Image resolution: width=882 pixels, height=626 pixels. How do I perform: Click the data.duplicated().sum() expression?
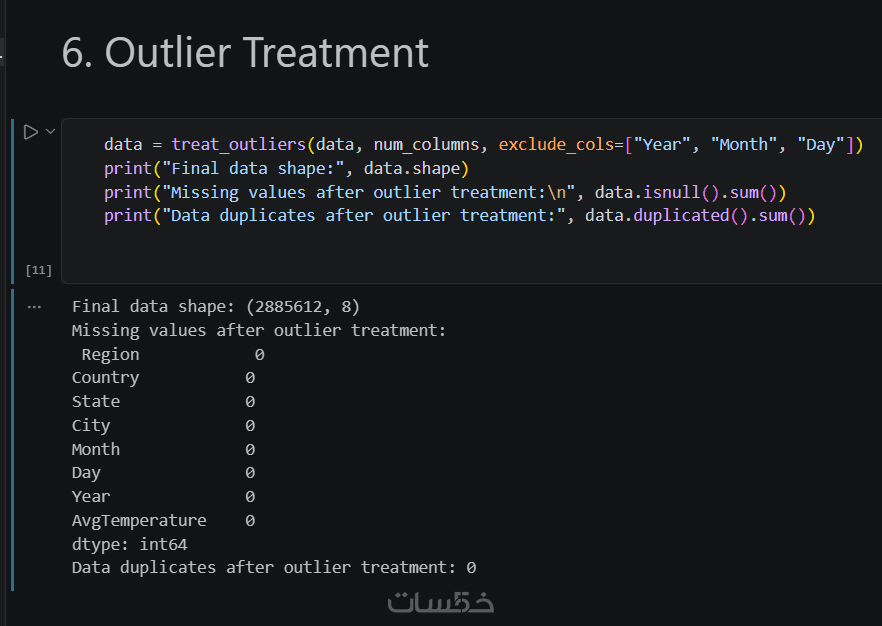(695, 216)
